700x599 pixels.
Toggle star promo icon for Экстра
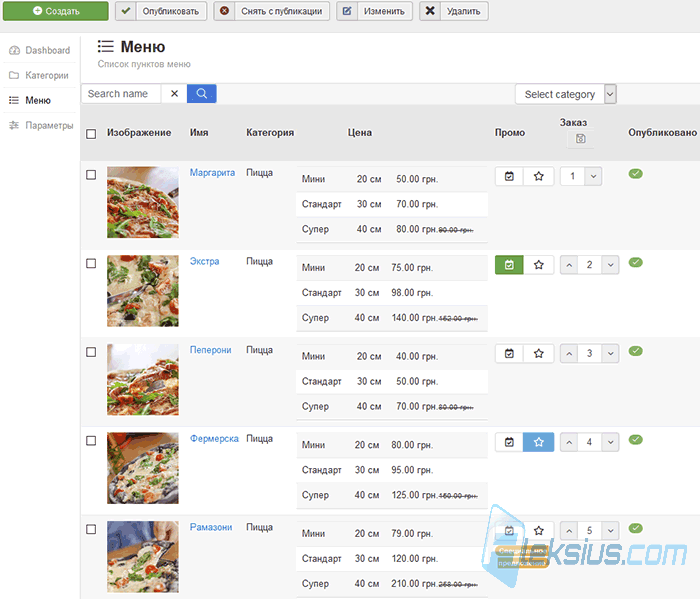[x=539, y=265]
